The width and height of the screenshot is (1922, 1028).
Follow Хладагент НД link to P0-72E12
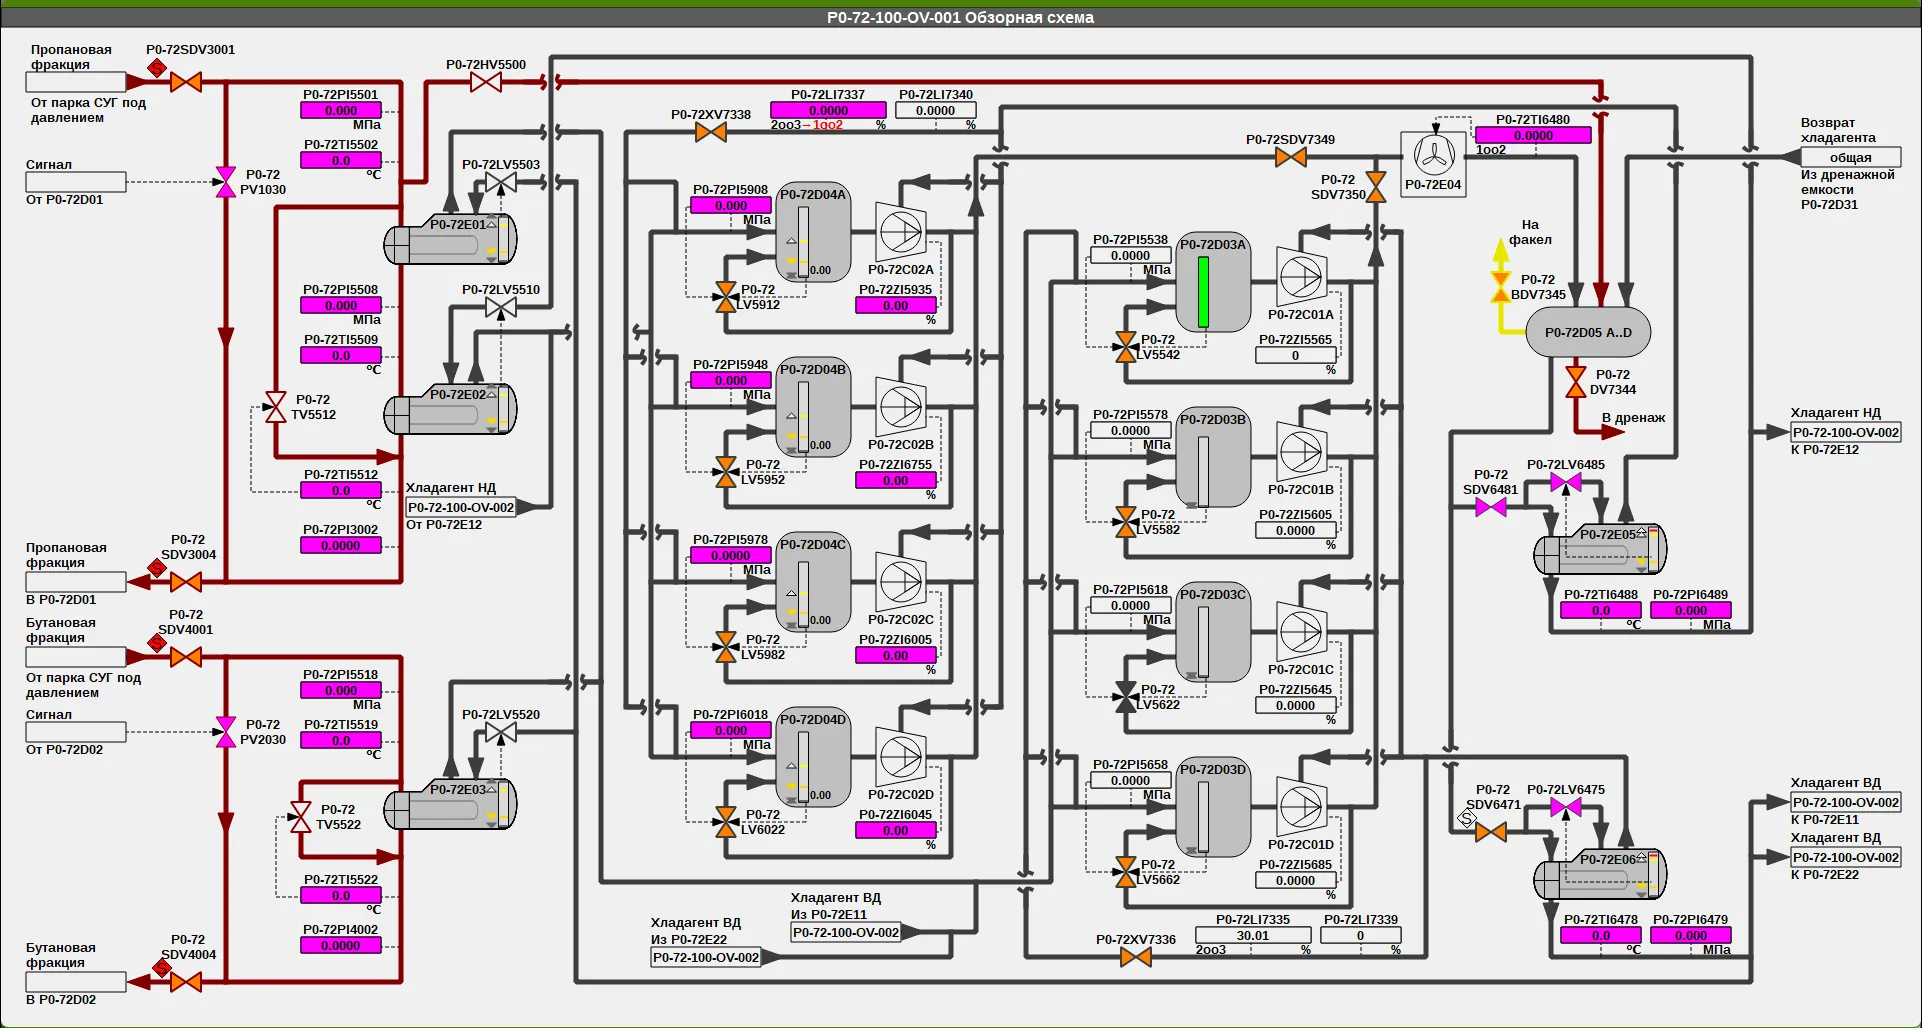click(1846, 433)
